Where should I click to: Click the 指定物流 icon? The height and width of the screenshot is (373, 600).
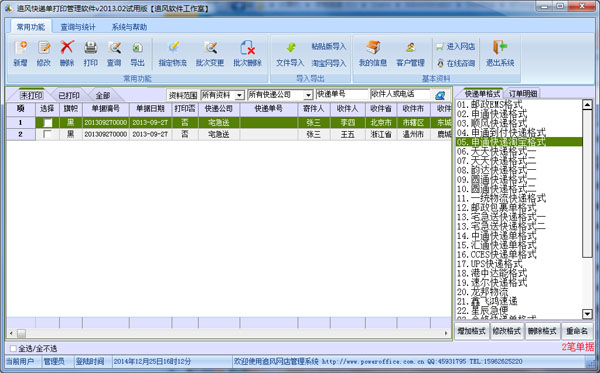173,47
